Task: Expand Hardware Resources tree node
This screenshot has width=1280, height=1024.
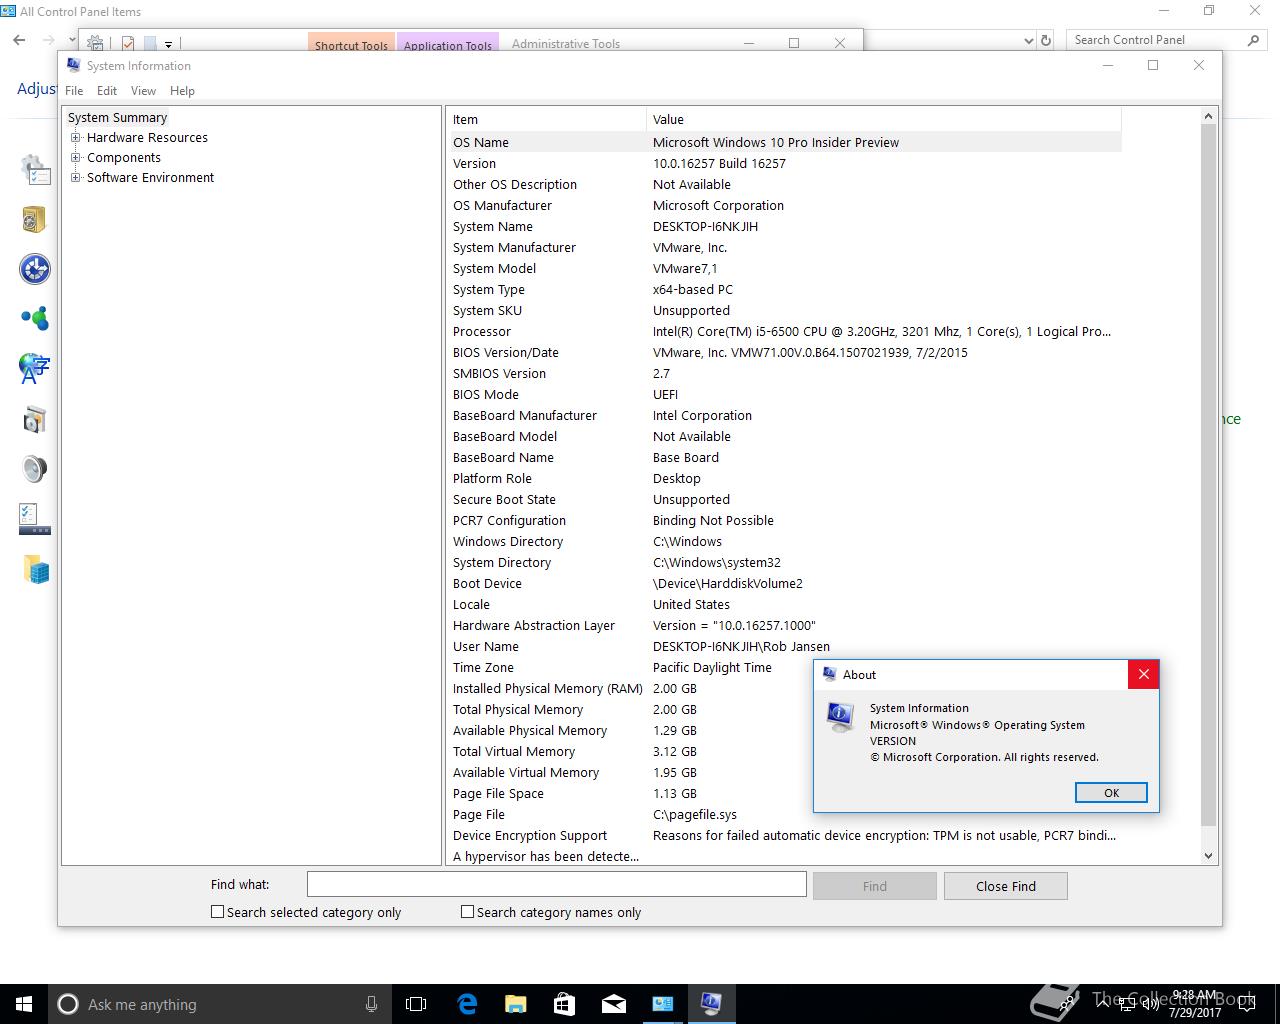Action: [x=76, y=138]
